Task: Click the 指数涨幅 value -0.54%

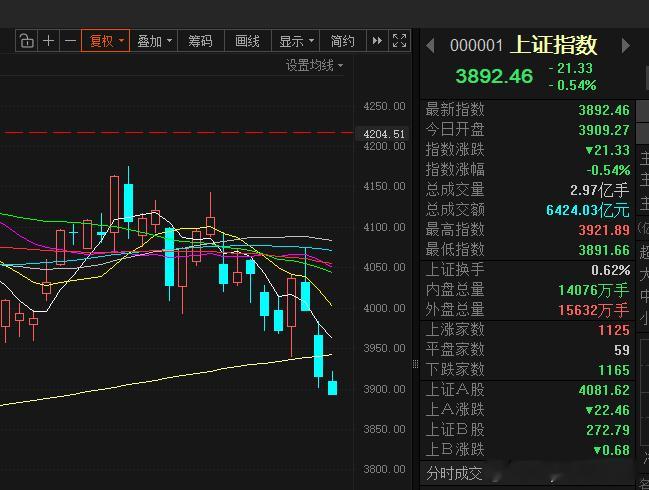Action: (608, 170)
